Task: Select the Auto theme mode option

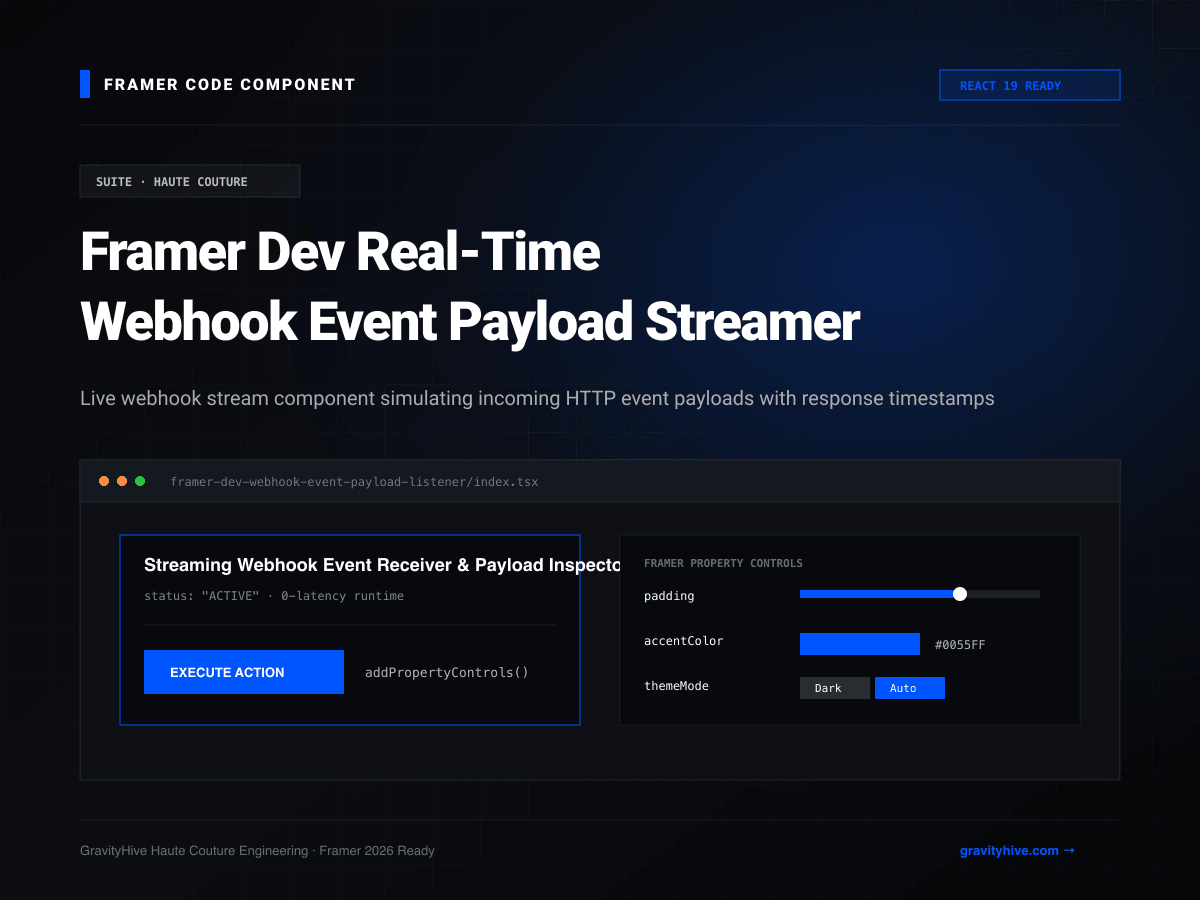Action: [x=910, y=688]
